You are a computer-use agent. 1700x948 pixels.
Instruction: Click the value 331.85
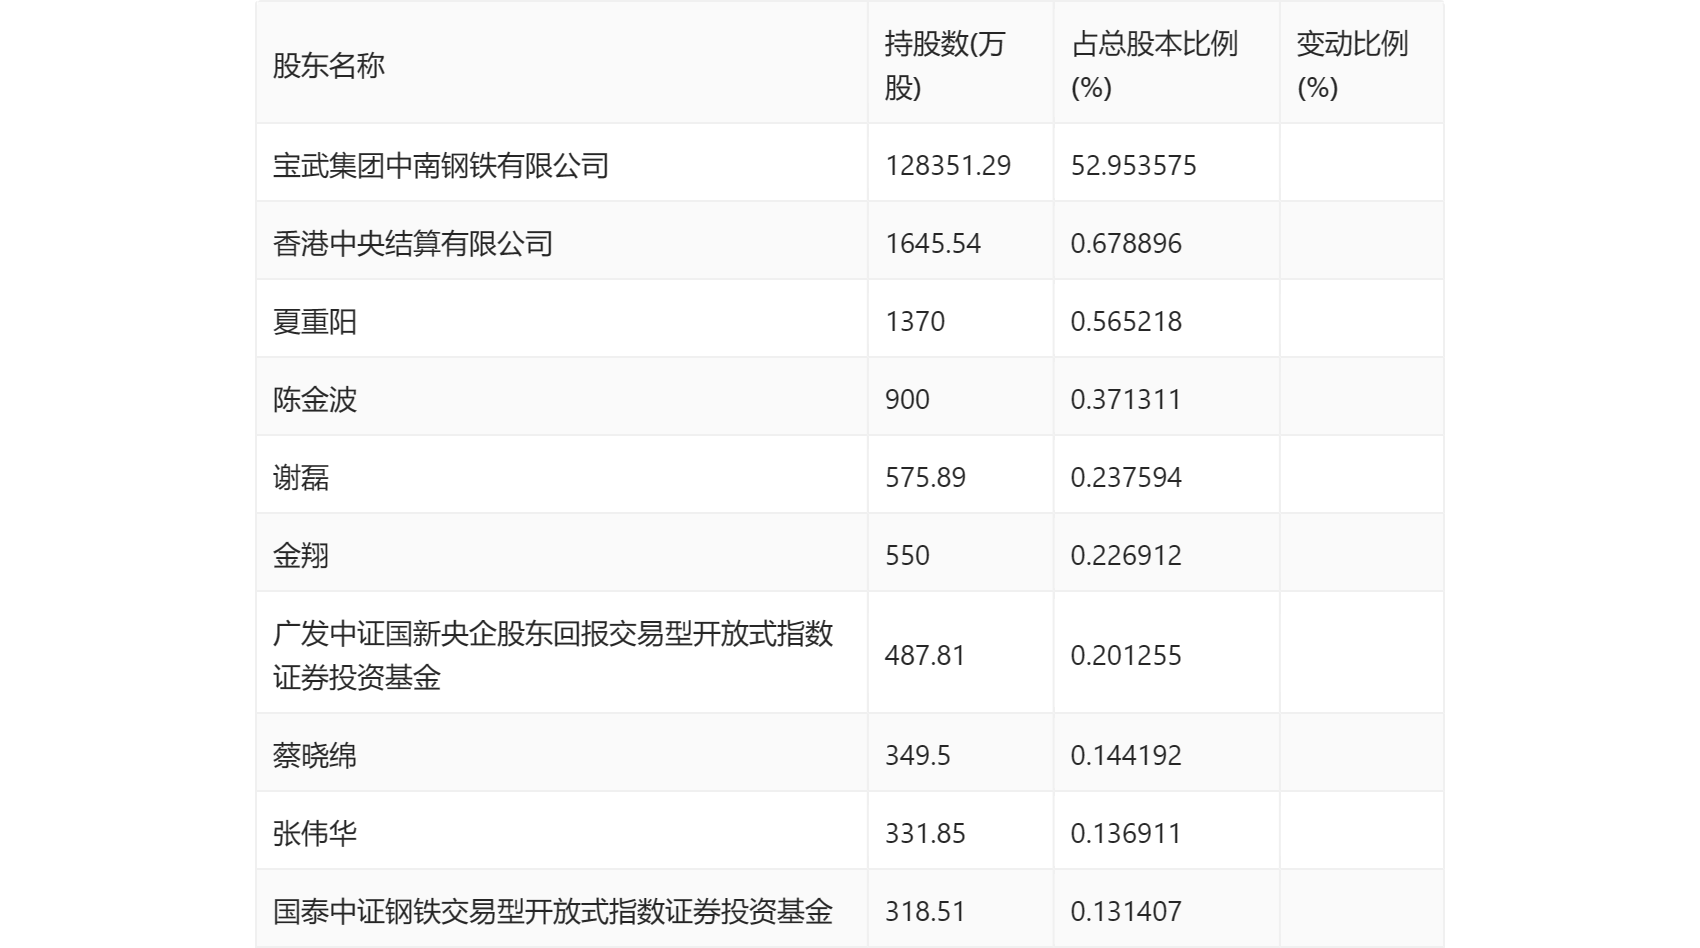(x=925, y=833)
